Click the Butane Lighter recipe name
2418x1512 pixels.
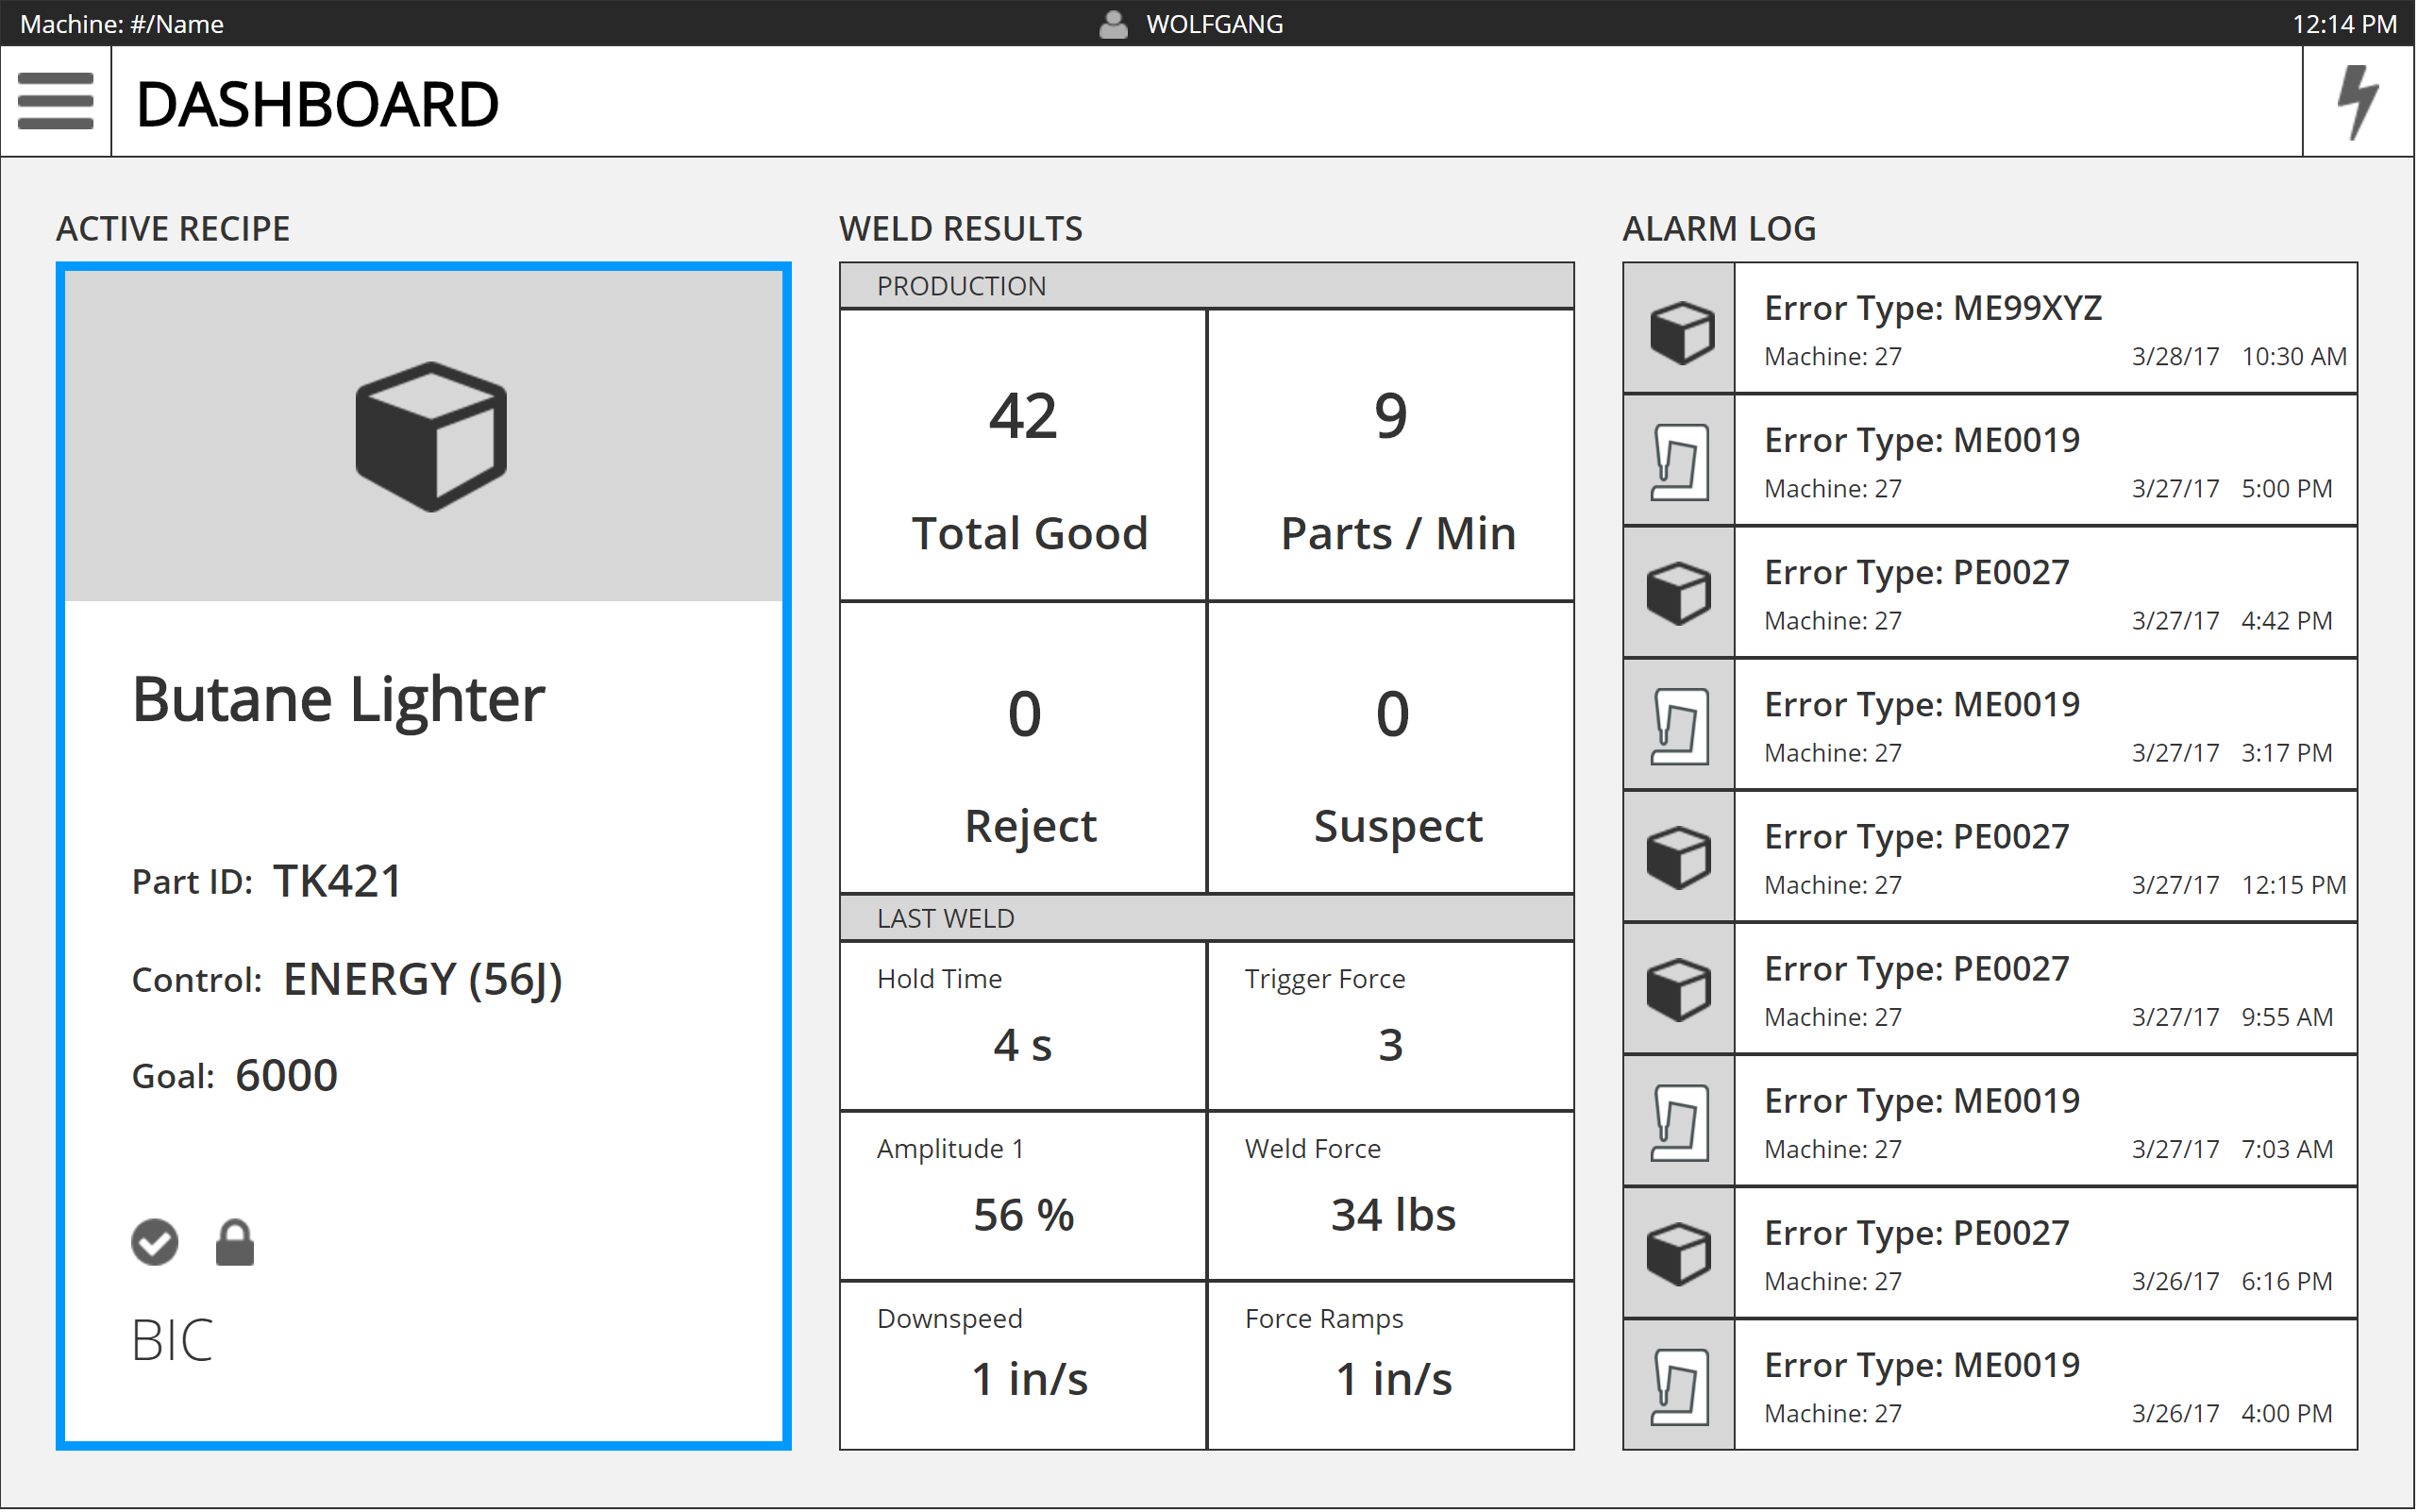click(338, 699)
